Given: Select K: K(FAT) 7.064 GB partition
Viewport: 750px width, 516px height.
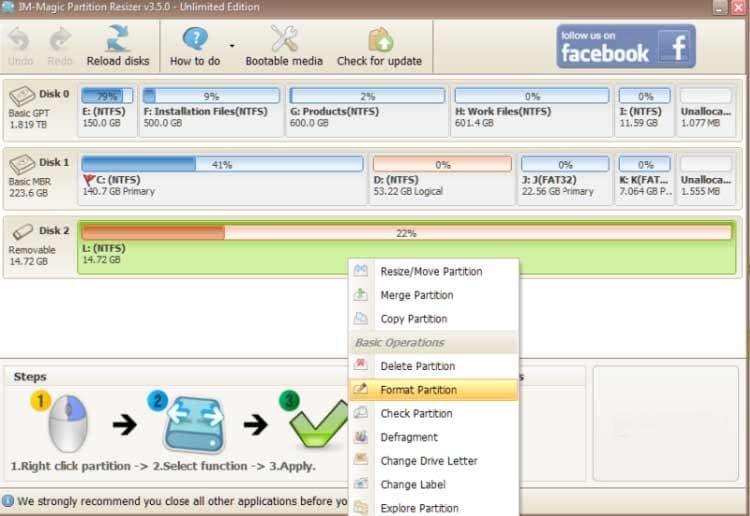Looking at the screenshot, I should pyautogui.click(x=644, y=180).
